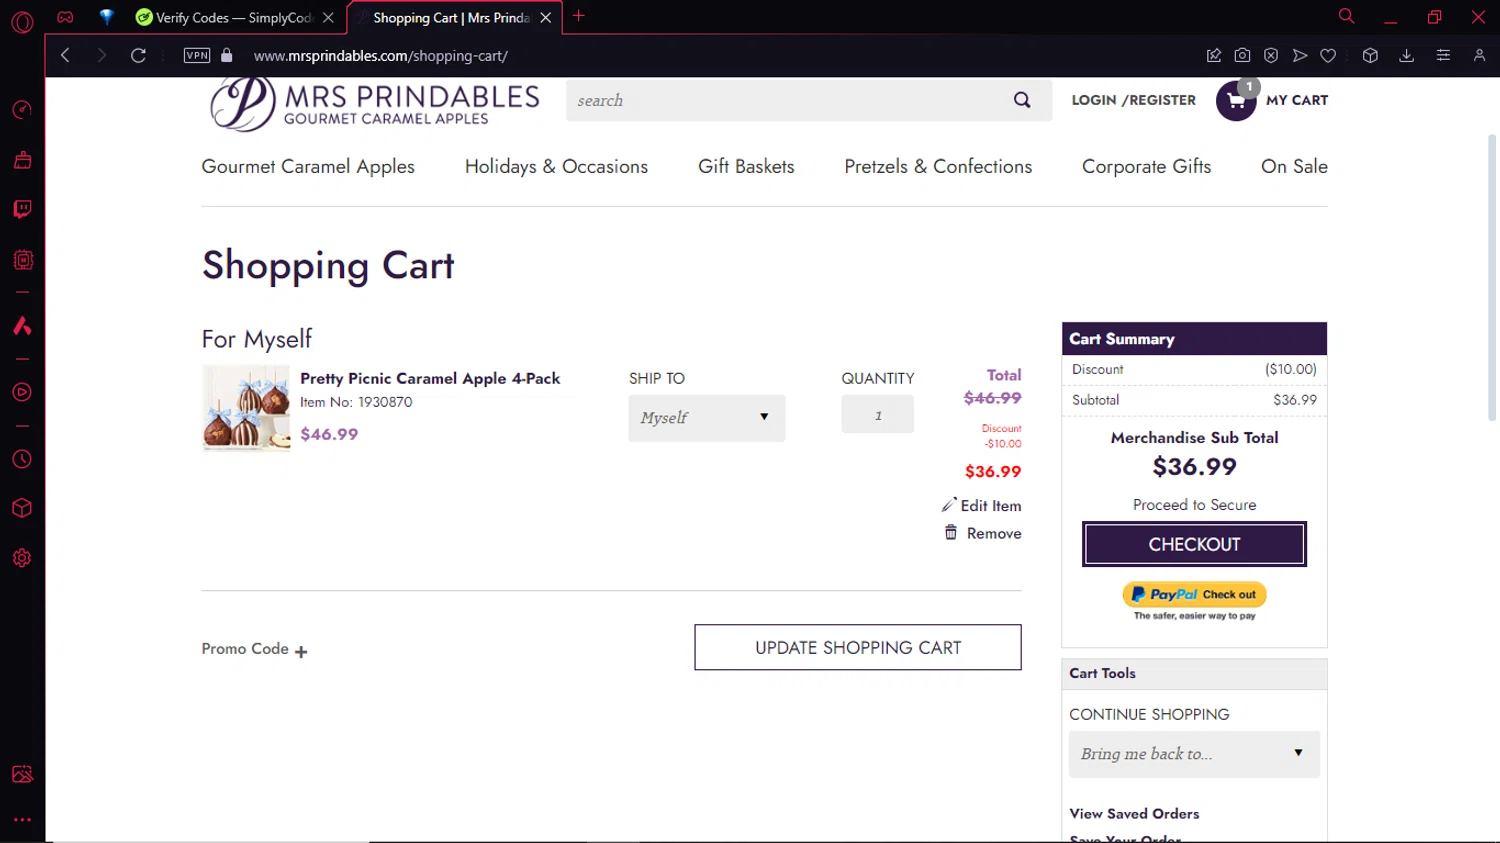The height and width of the screenshot is (843, 1500).
Task: Open the Twitch sidebar panel
Action: tap(22, 209)
